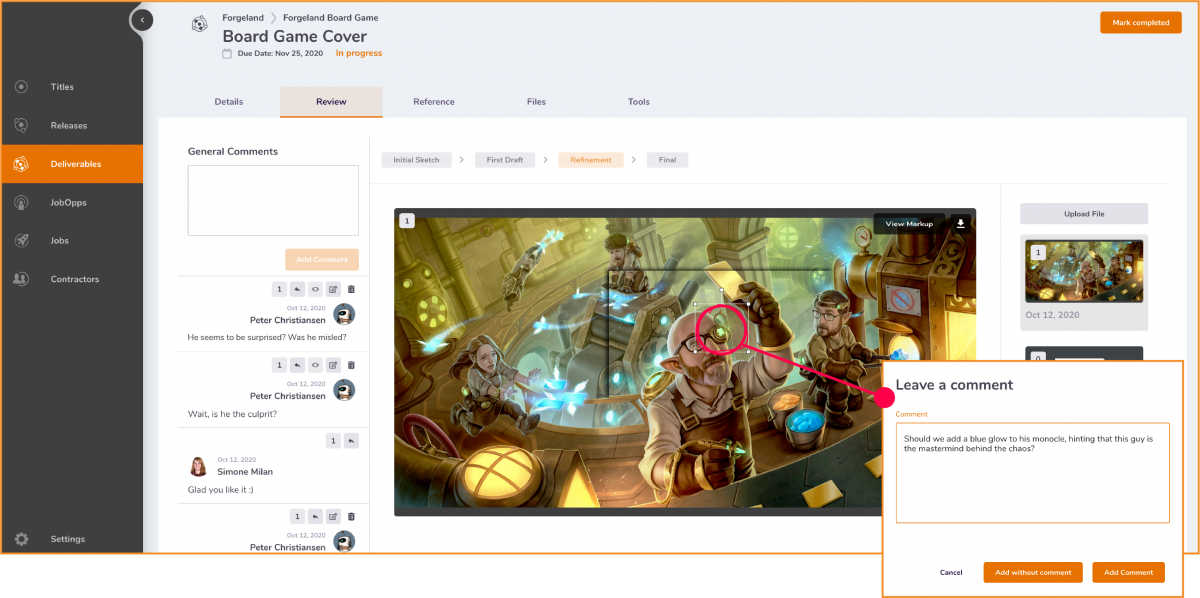Open the Jobs rocket icon
Image resolution: width=1200 pixels, height=598 pixels.
[x=21, y=241]
